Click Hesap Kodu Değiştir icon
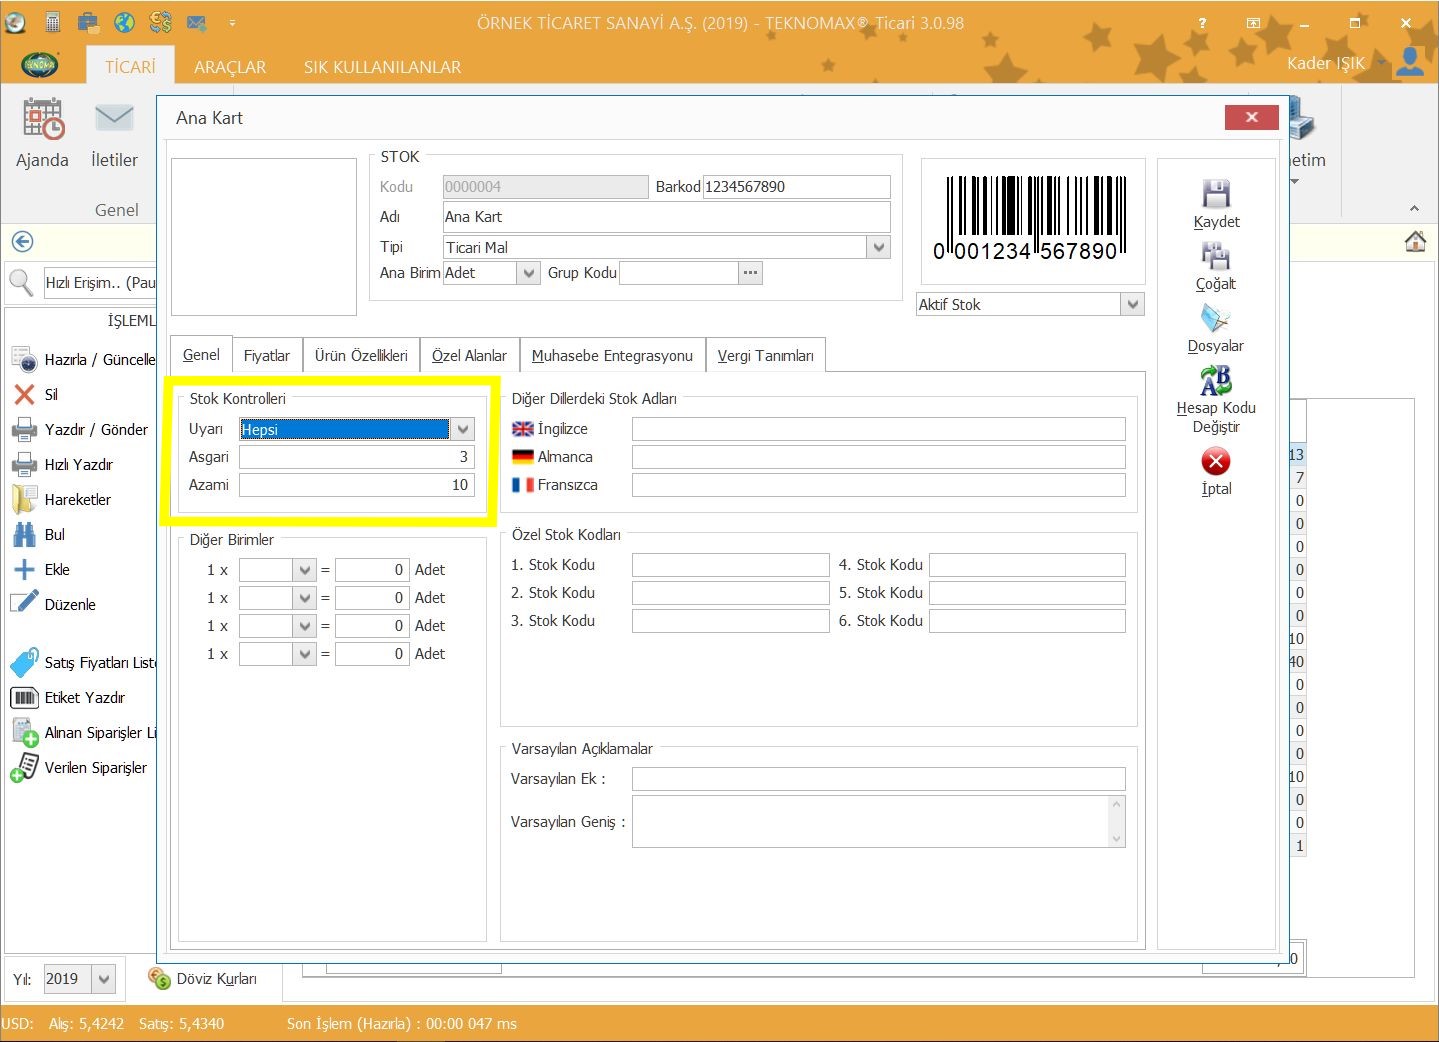 pos(1215,381)
